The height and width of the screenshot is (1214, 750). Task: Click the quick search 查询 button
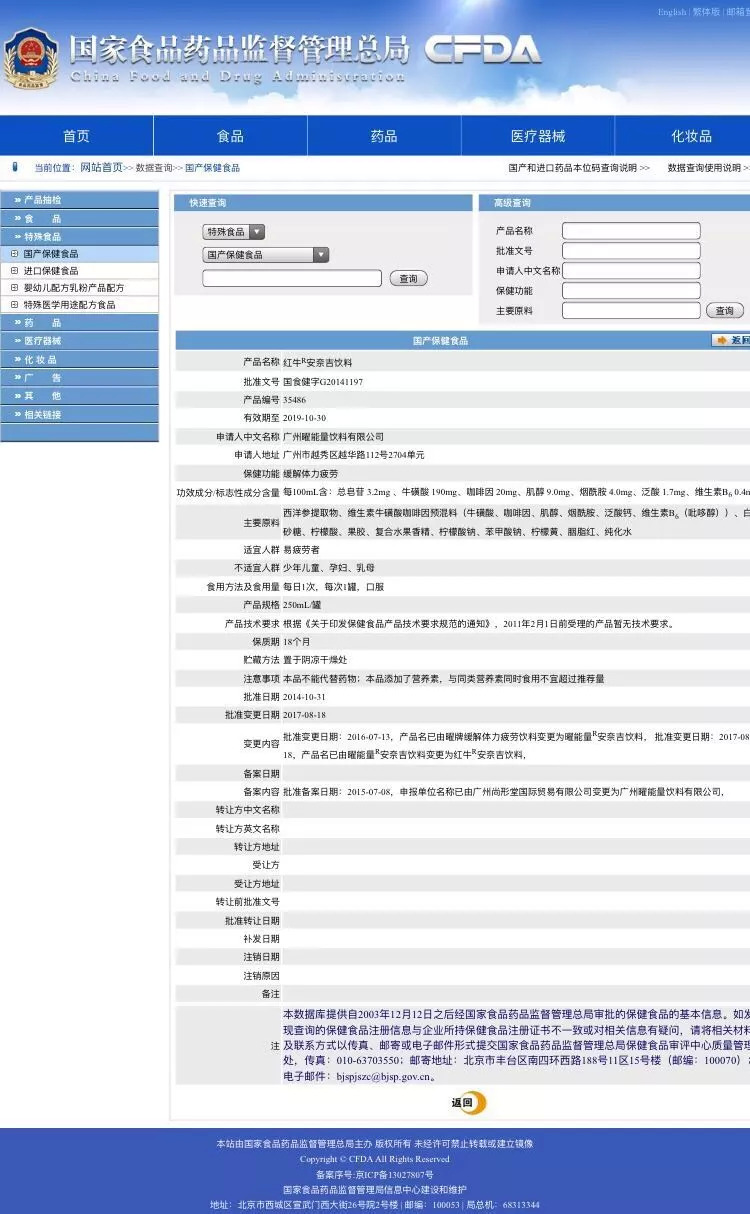(x=408, y=279)
